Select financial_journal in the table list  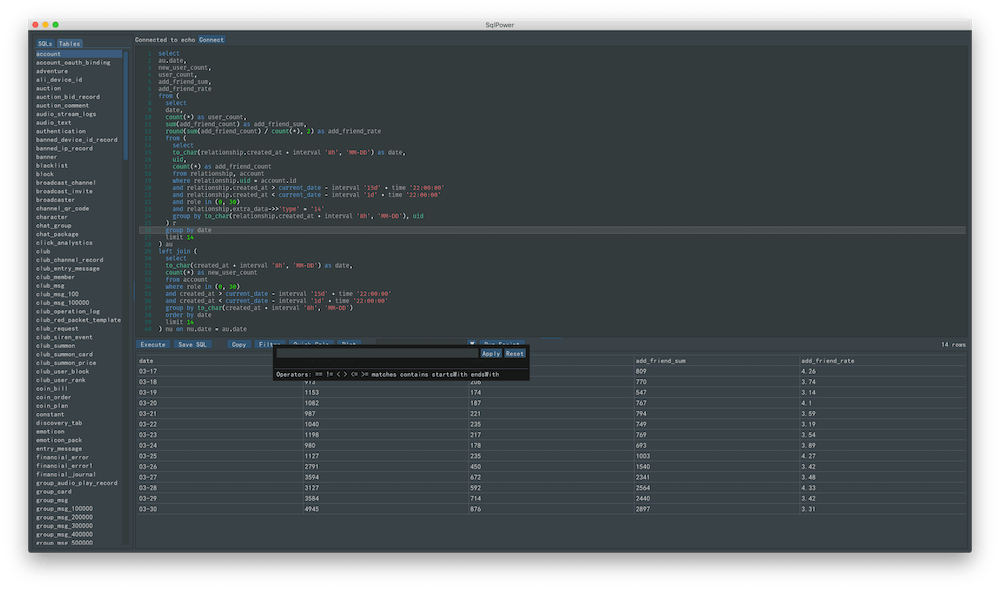67,474
